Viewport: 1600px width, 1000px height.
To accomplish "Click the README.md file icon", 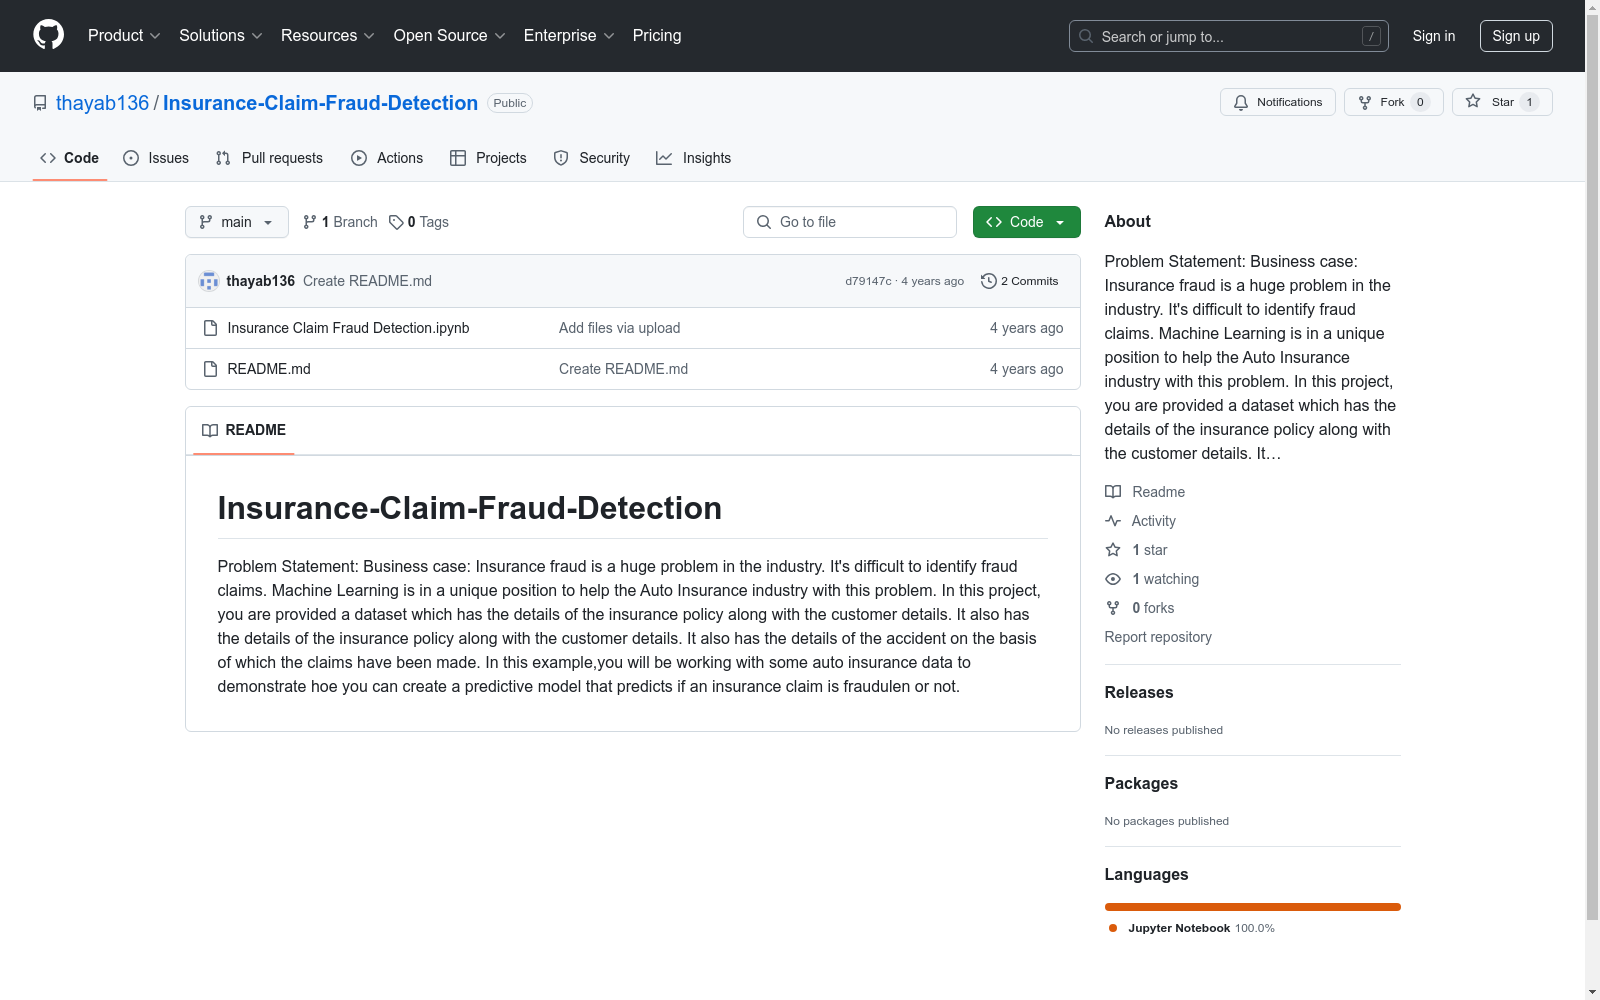I will click(210, 369).
